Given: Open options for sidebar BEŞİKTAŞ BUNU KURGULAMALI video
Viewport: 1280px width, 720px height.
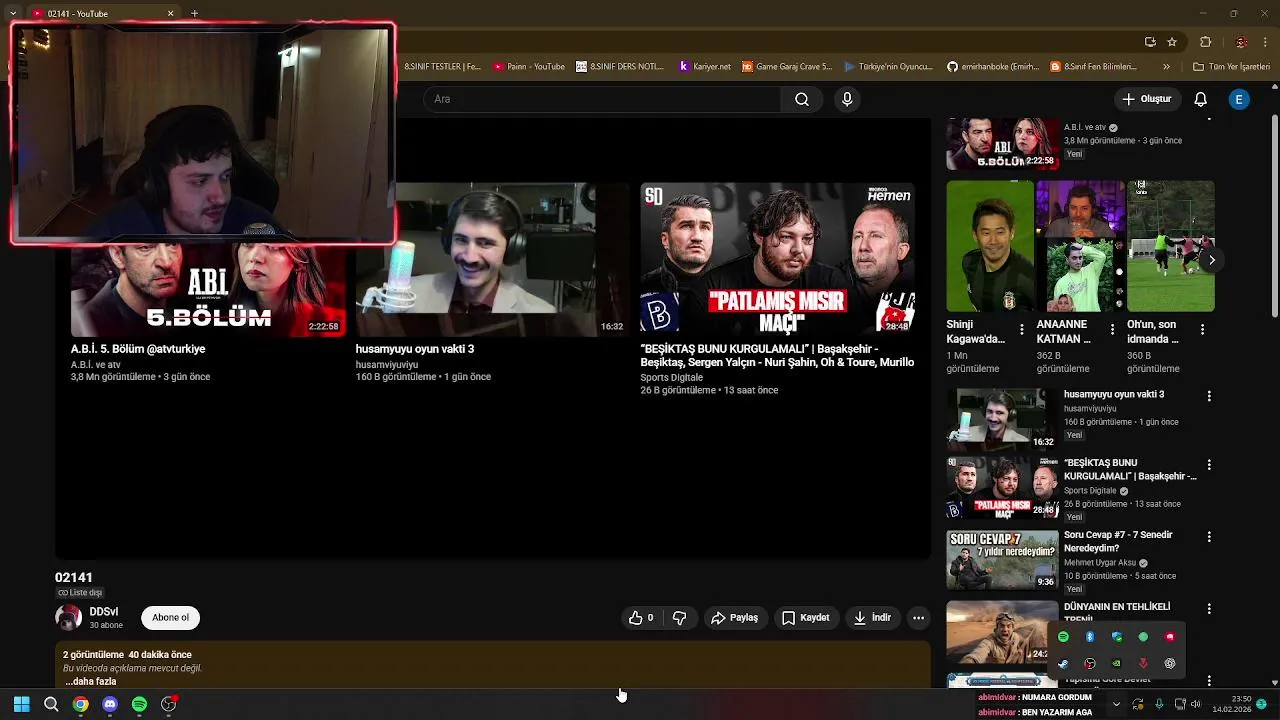Looking at the screenshot, I should pyautogui.click(x=1209, y=465).
